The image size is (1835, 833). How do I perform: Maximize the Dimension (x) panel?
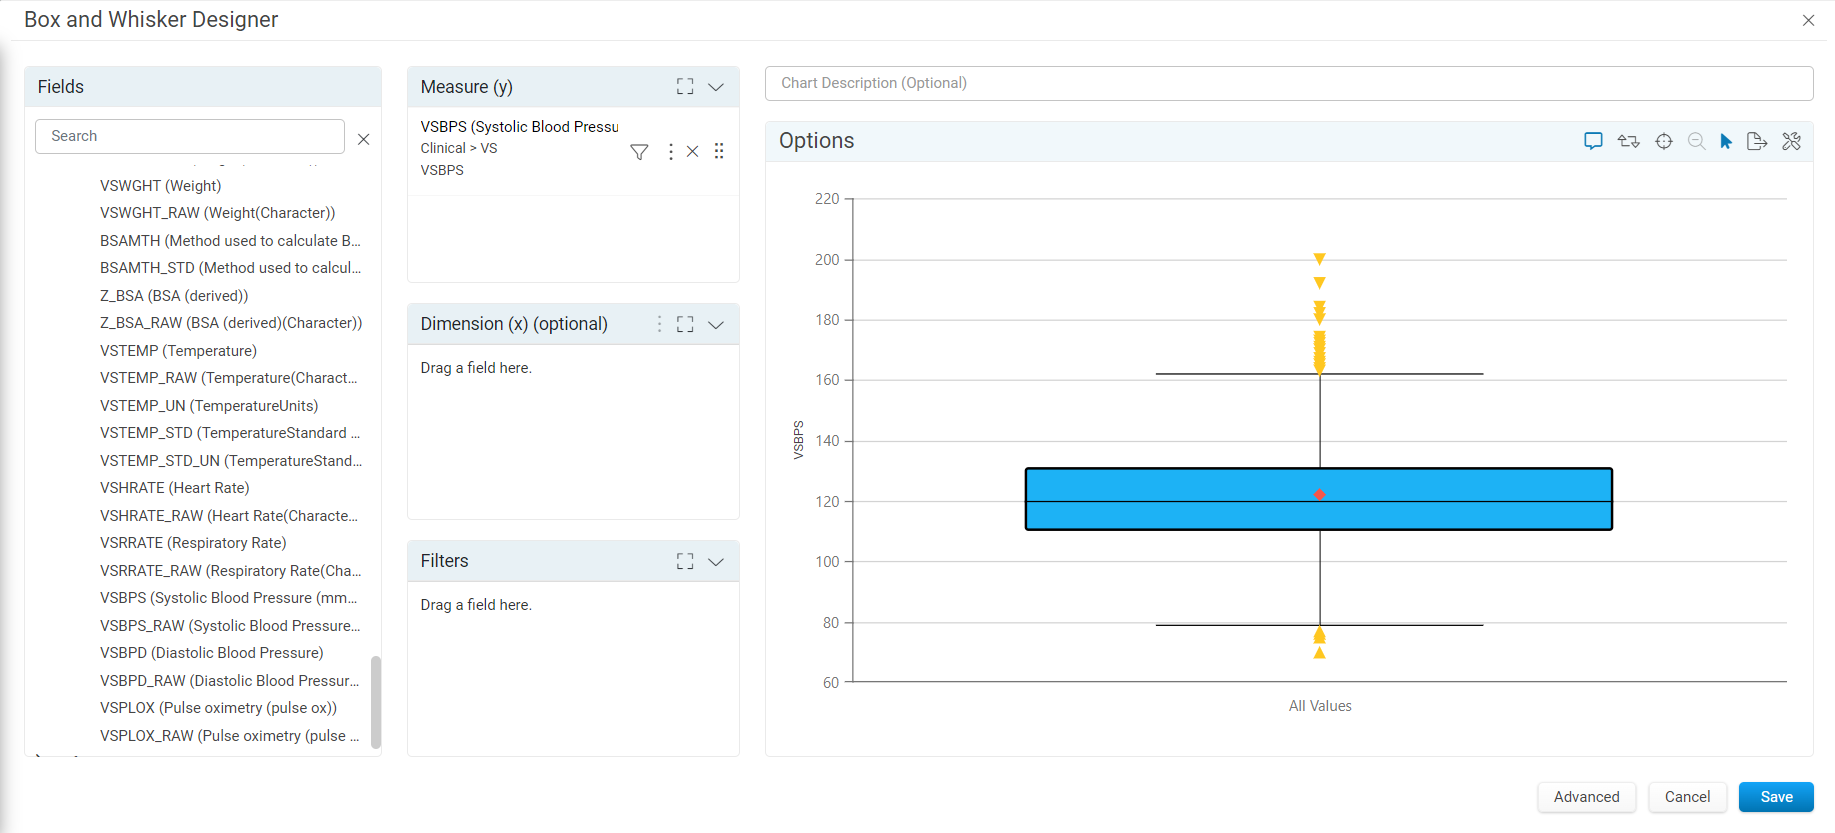685,324
